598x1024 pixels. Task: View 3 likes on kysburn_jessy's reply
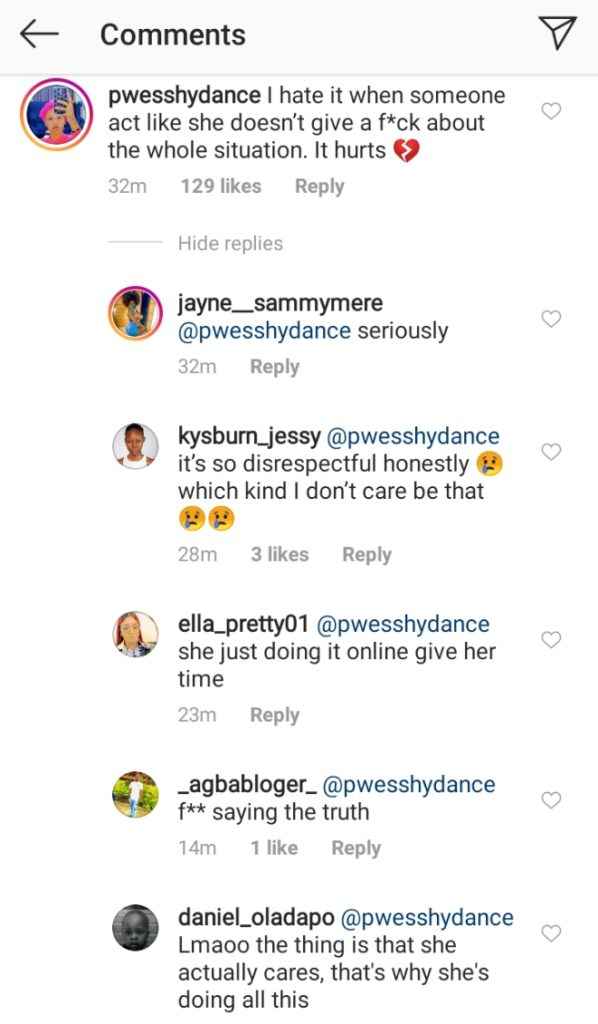279,554
